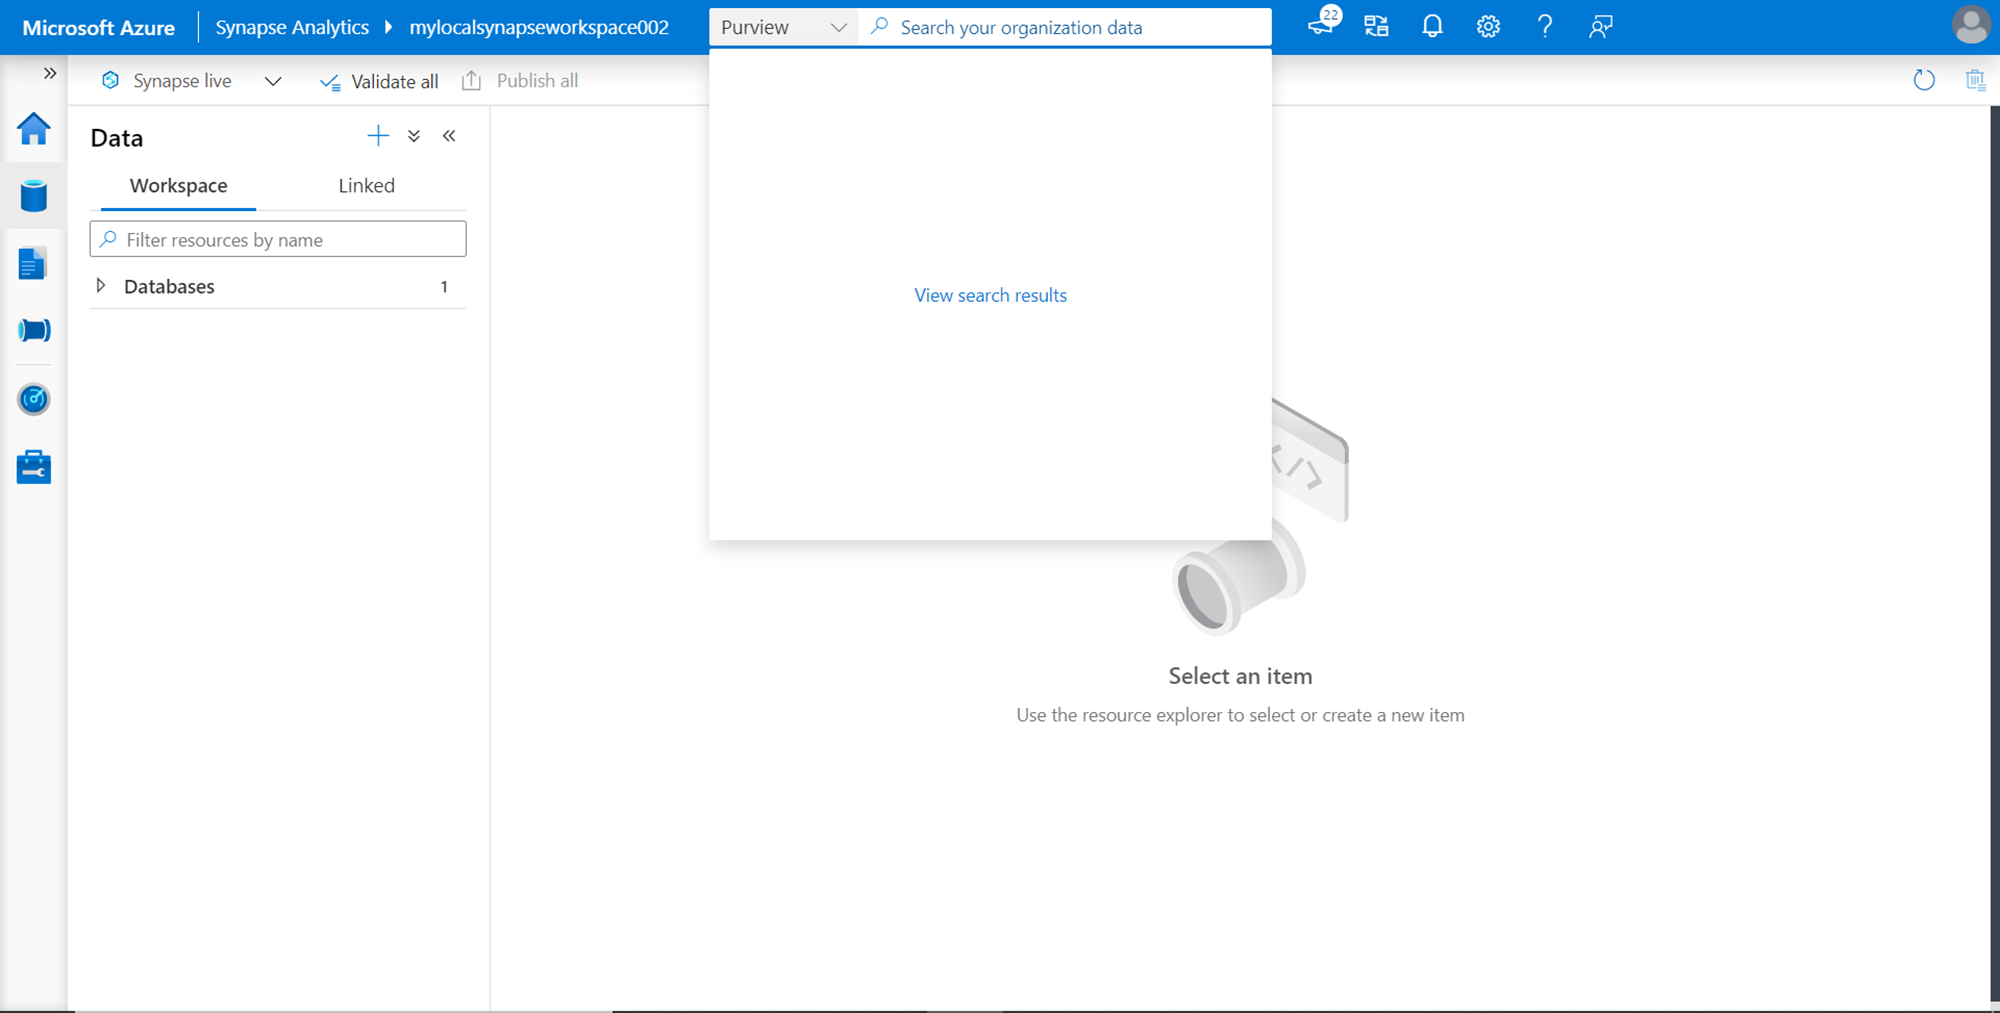The image size is (2000, 1013).
Task: Collapse the Data panel
Action: point(449,136)
